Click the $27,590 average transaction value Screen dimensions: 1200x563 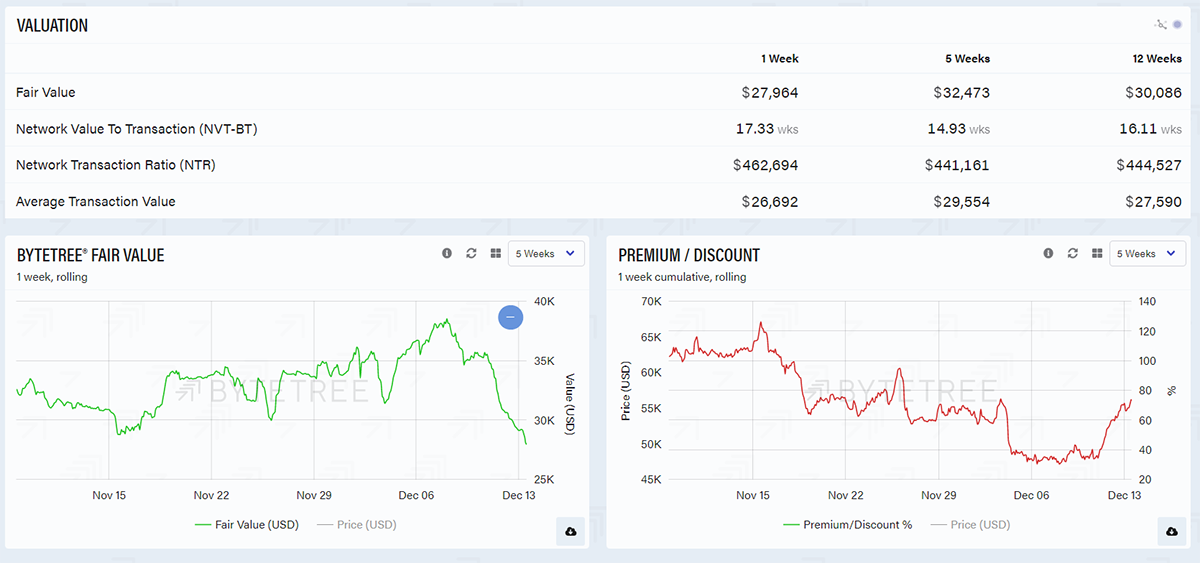click(x=1153, y=201)
